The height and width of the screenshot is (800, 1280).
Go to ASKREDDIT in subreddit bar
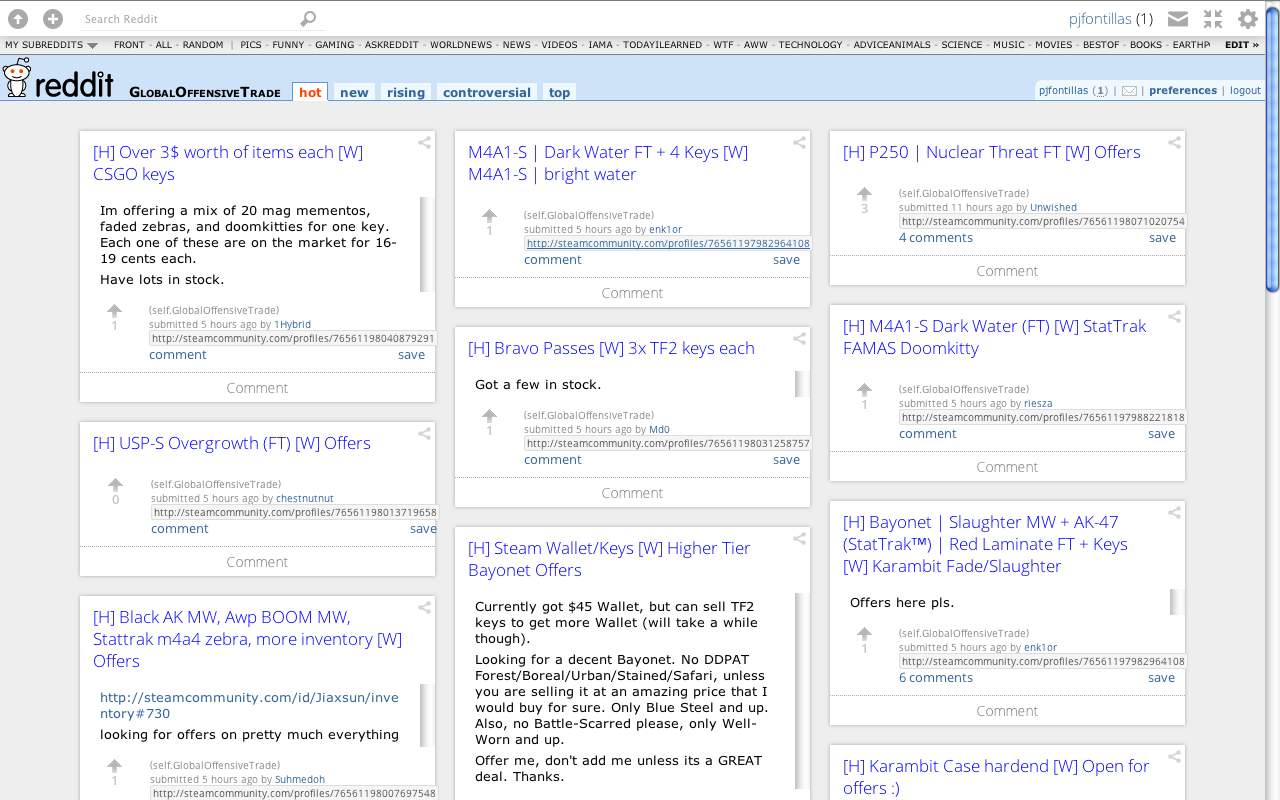click(392, 45)
